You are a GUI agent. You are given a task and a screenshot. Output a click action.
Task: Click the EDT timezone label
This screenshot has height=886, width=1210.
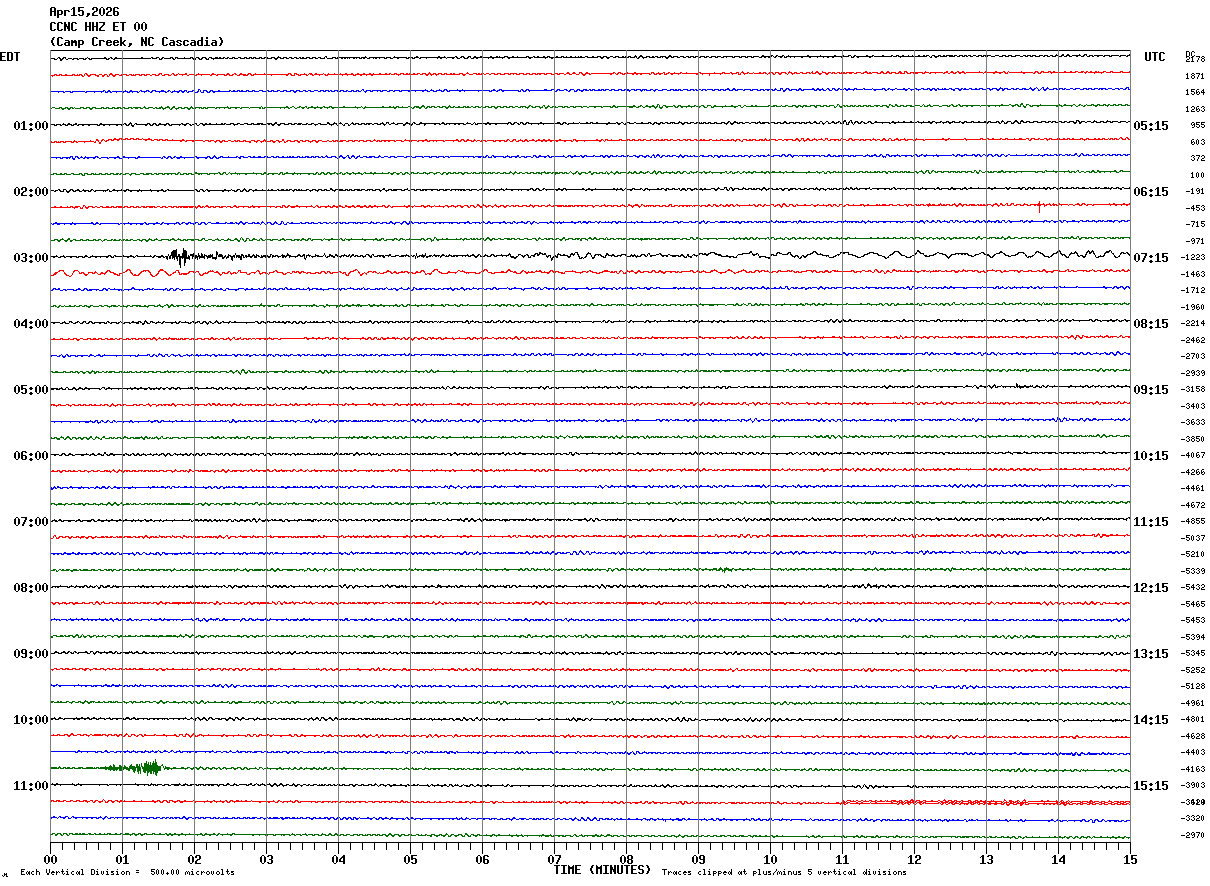[x=10, y=57]
